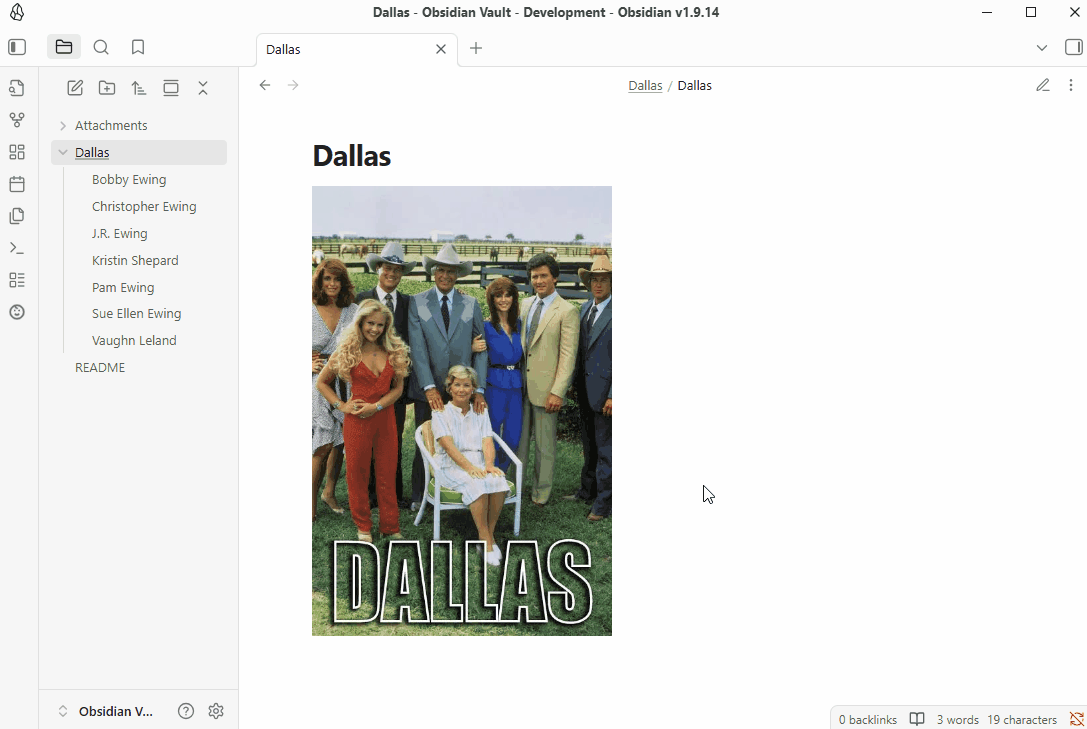
Task: Open the tab list dropdown arrow
Action: tap(1042, 48)
